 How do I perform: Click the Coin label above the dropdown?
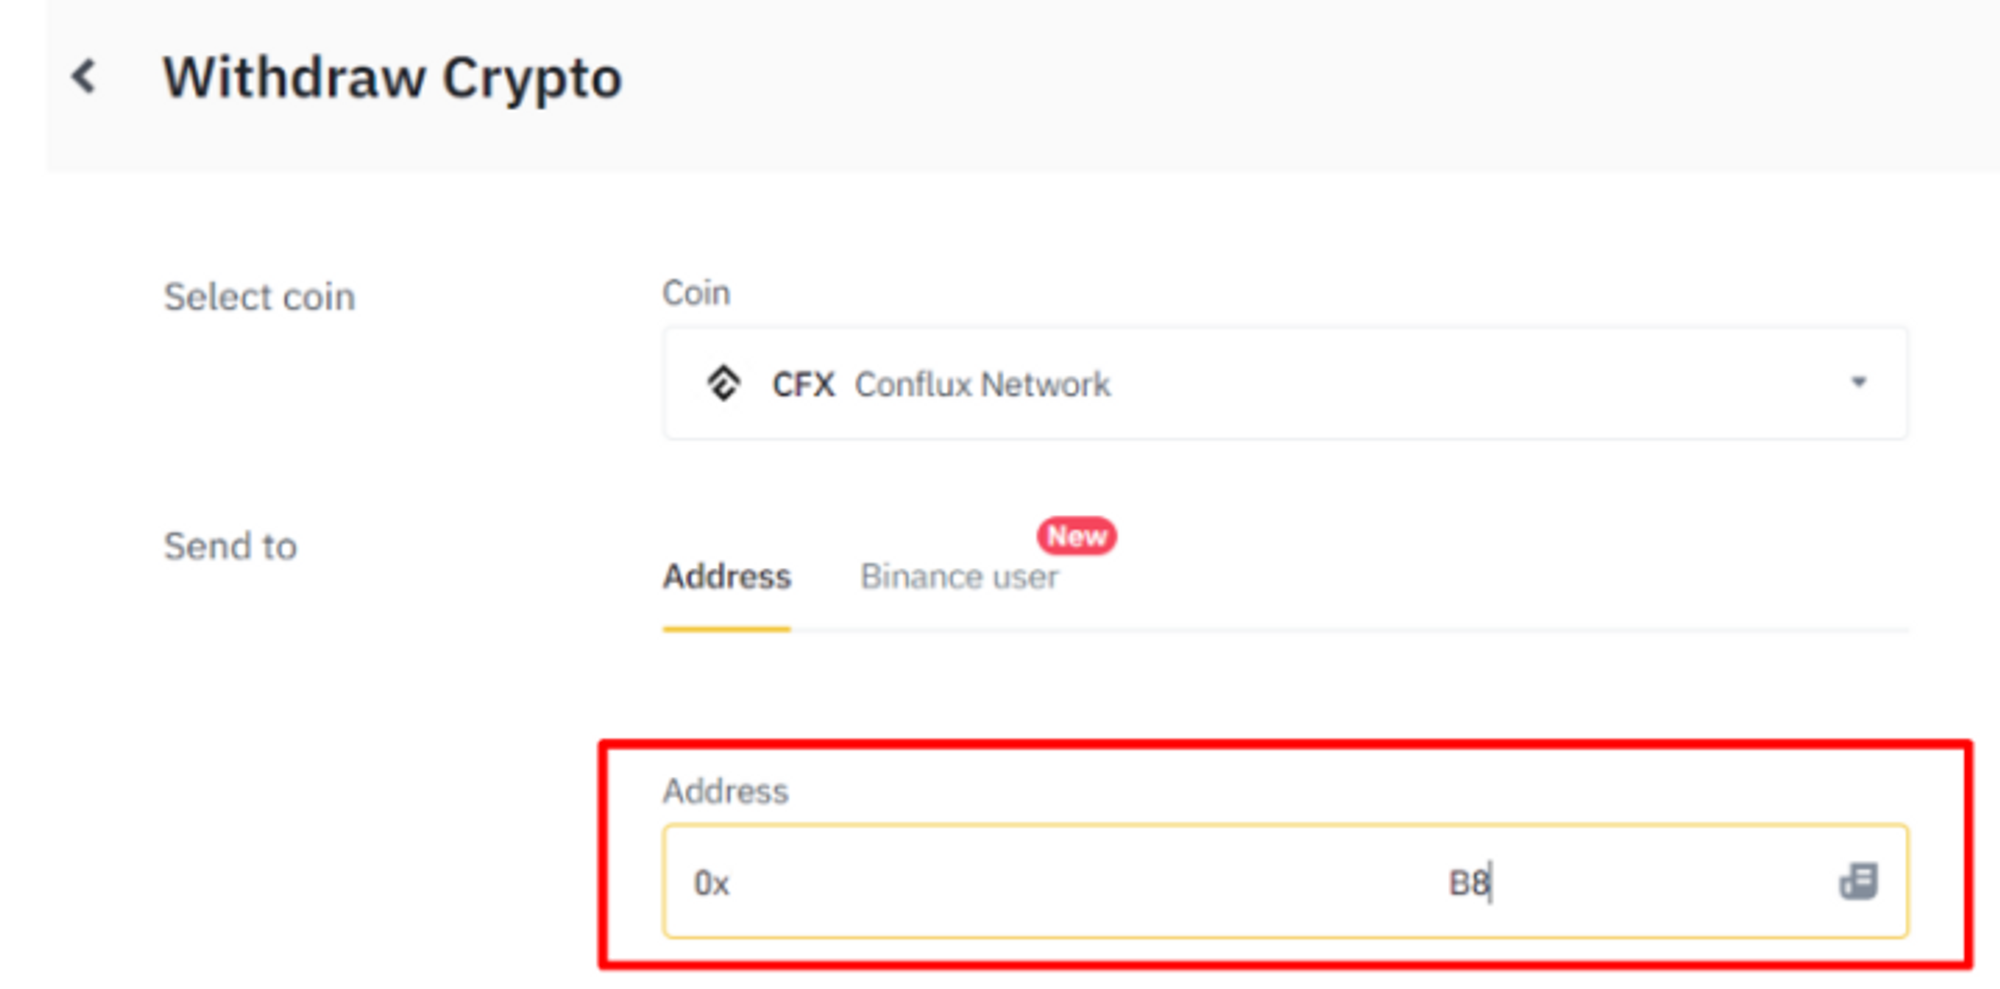[696, 293]
